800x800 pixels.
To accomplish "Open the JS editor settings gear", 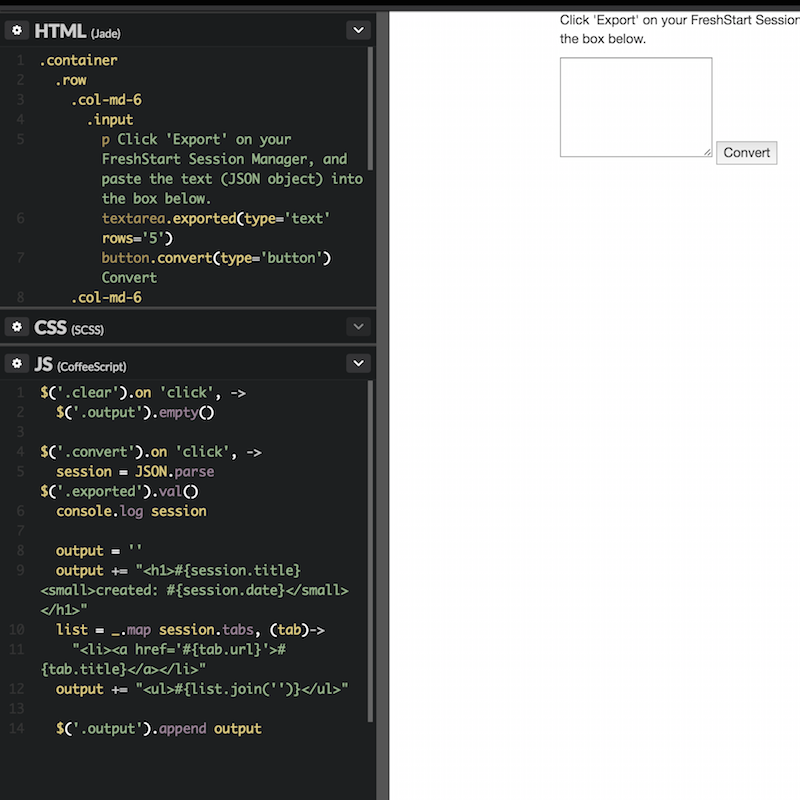I will (17, 364).
